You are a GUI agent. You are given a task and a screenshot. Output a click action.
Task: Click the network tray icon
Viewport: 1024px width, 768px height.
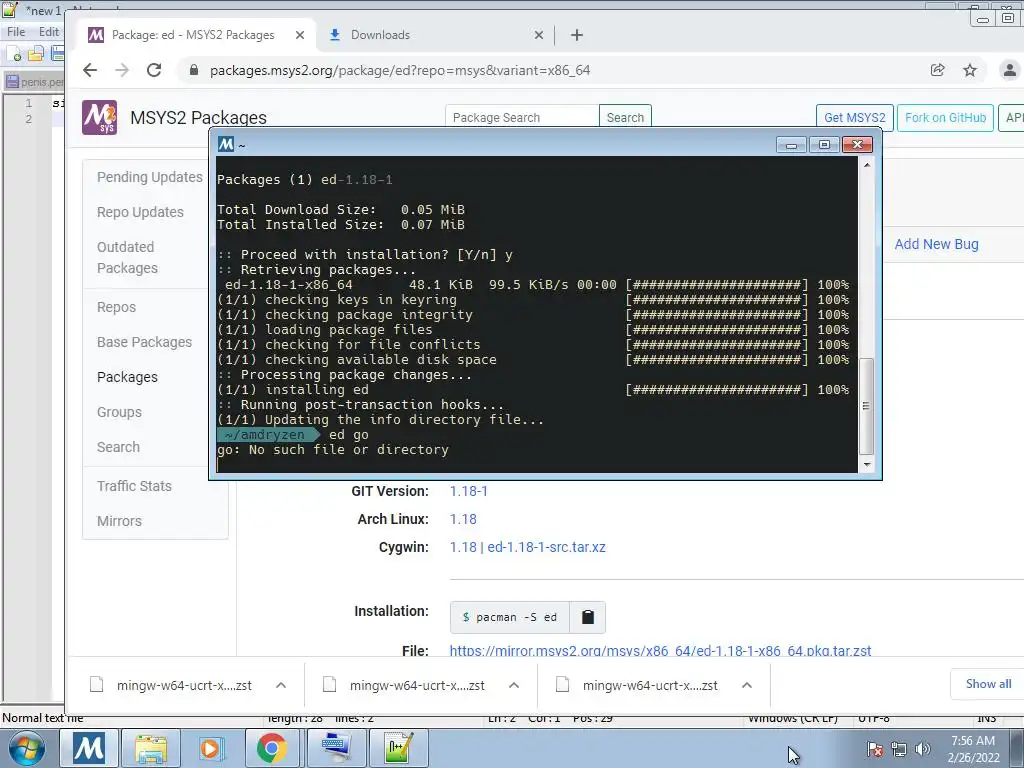tap(899, 749)
